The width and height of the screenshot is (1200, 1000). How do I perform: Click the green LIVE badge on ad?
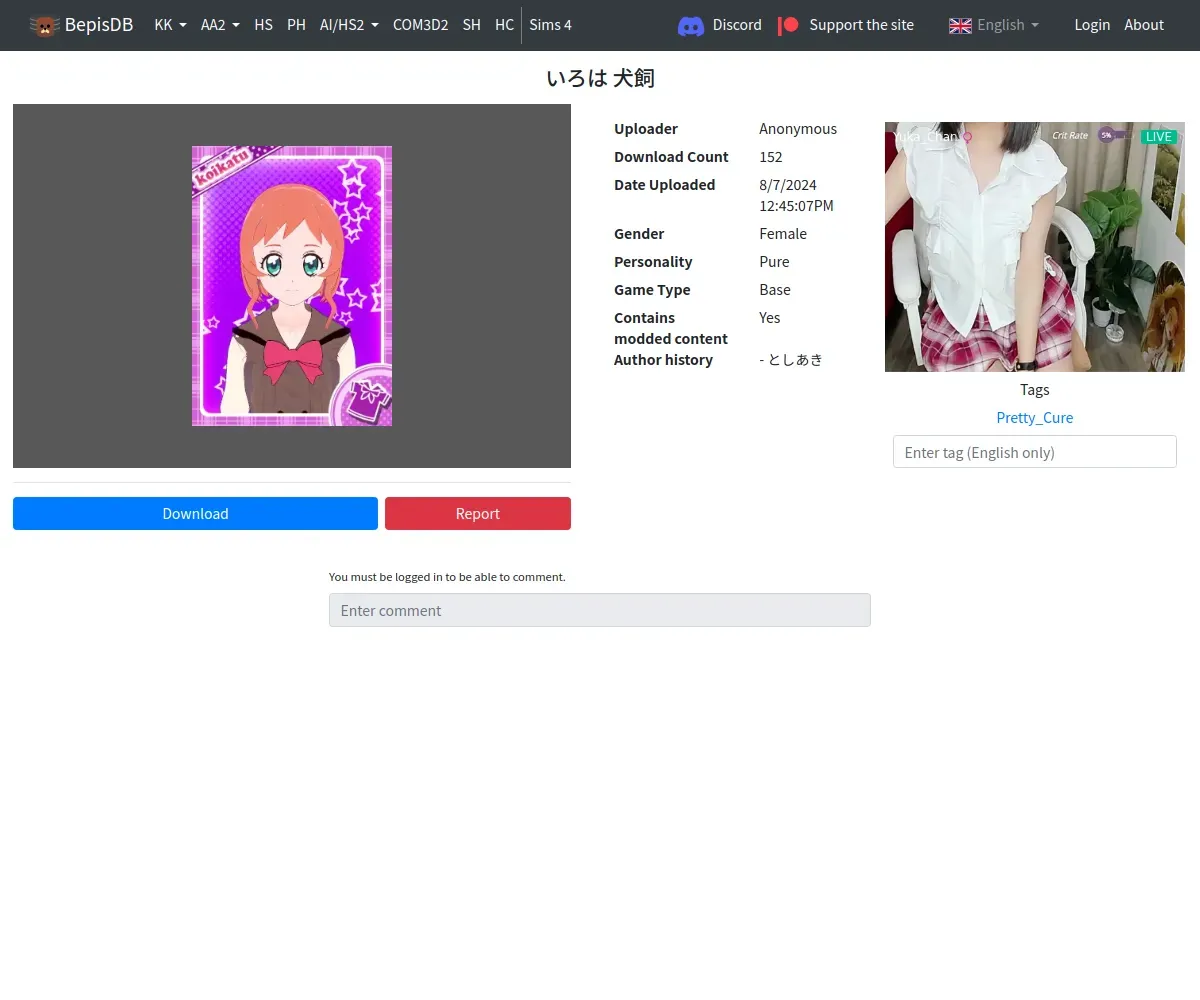click(x=1159, y=137)
